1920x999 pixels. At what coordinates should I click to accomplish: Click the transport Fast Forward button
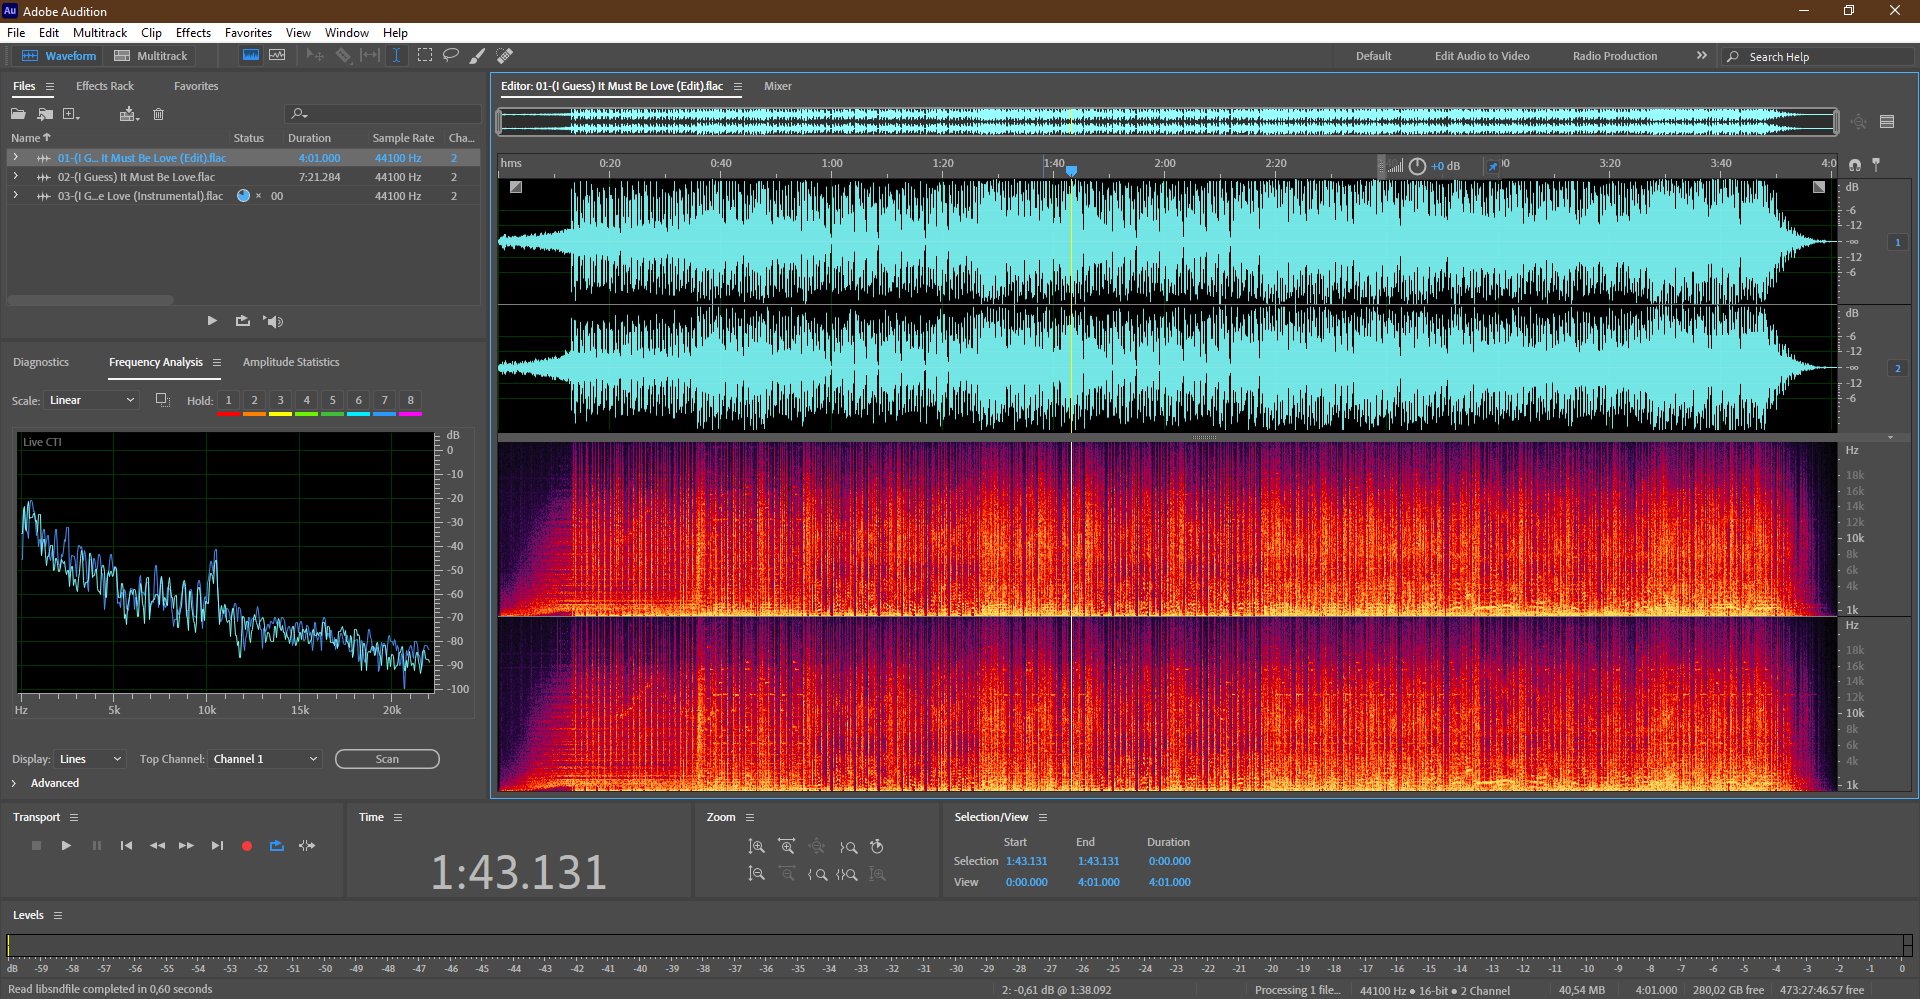click(186, 846)
